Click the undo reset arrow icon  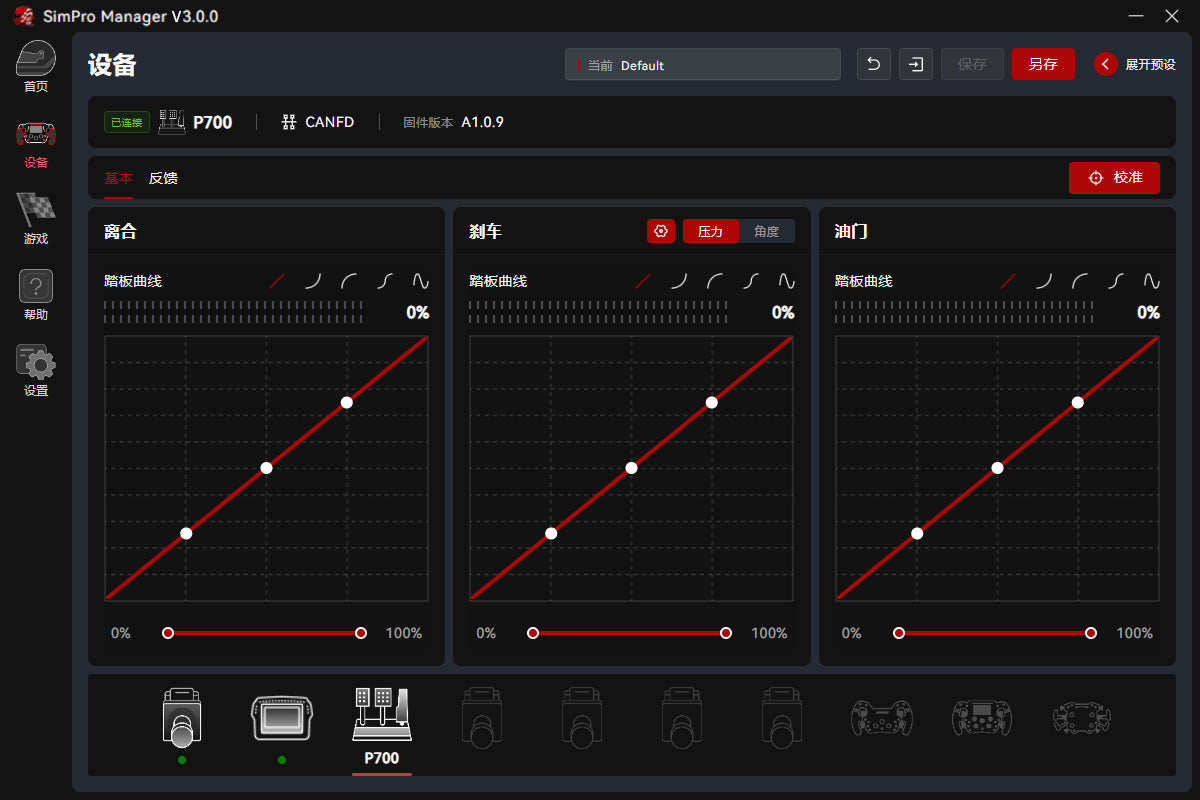(873, 64)
